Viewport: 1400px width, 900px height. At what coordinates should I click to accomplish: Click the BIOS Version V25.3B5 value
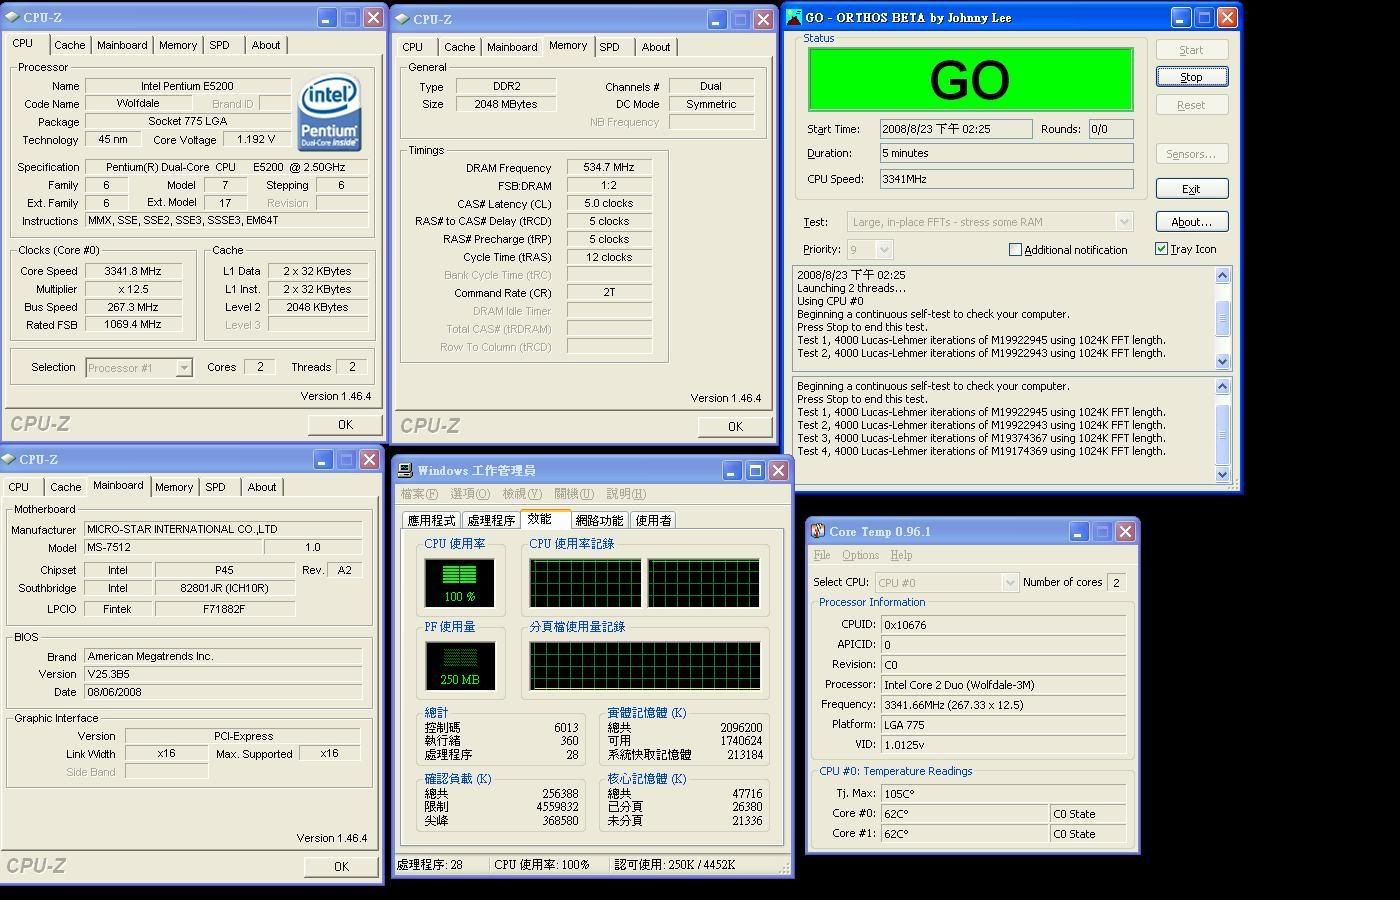[x=223, y=674]
